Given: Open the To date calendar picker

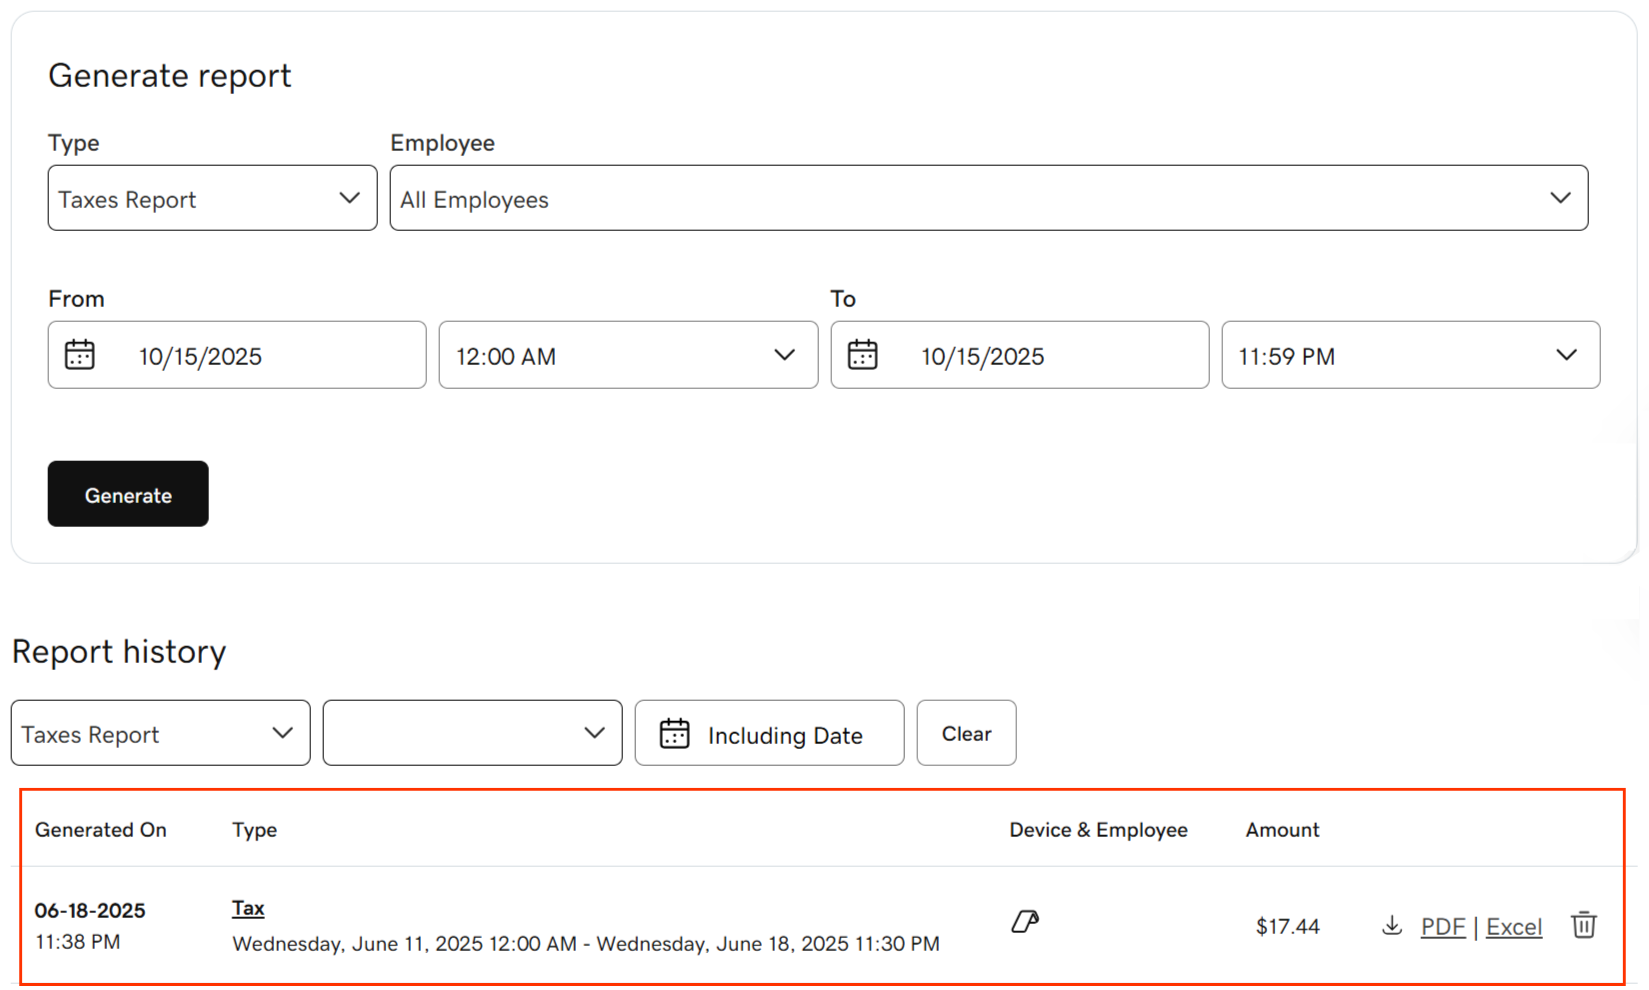Looking at the screenshot, I should click(x=862, y=355).
